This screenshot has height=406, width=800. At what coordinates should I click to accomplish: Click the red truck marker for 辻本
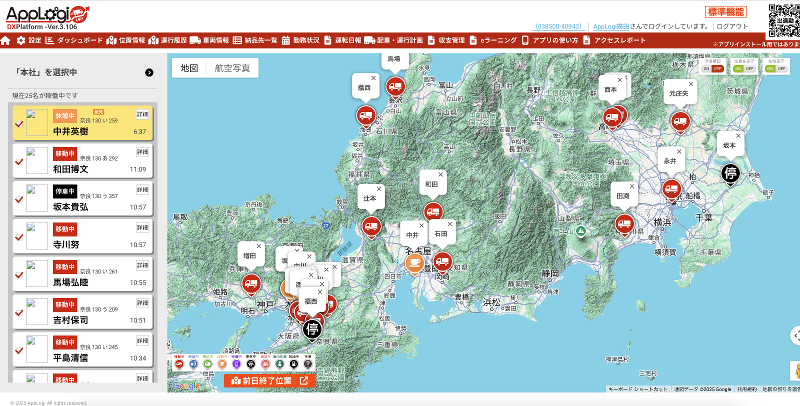click(x=370, y=227)
